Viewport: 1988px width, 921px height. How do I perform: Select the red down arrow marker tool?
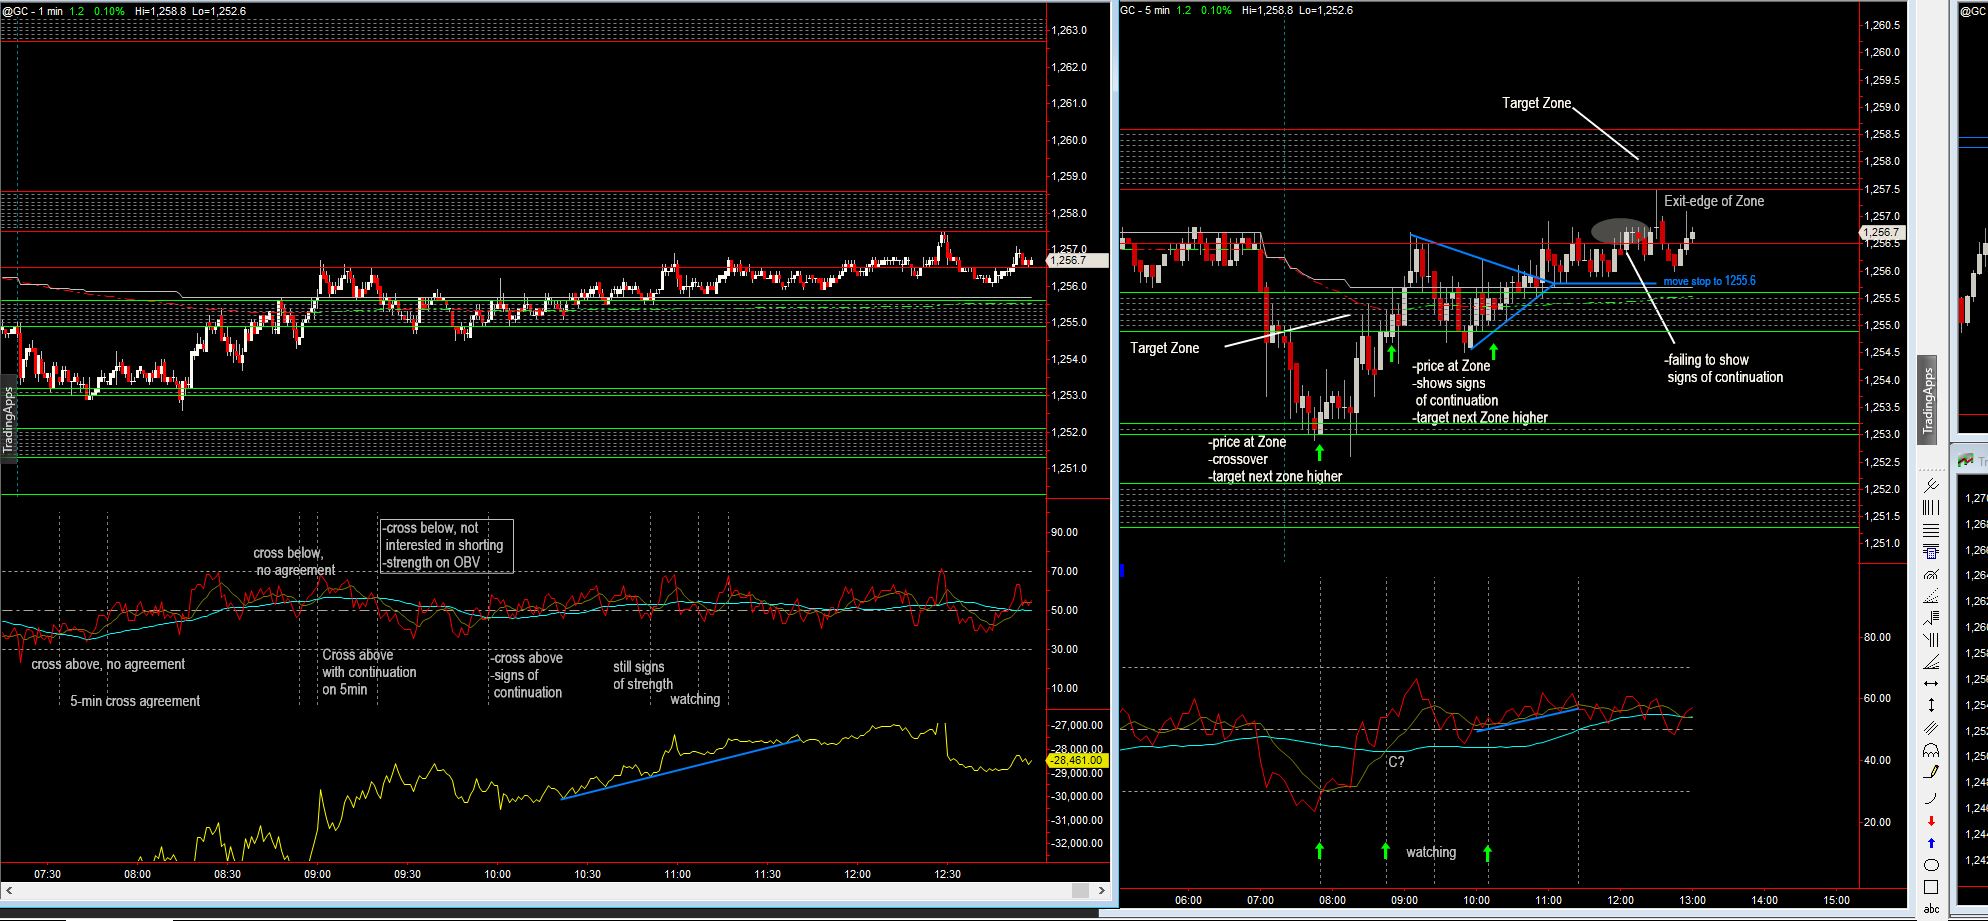(x=1931, y=820)
